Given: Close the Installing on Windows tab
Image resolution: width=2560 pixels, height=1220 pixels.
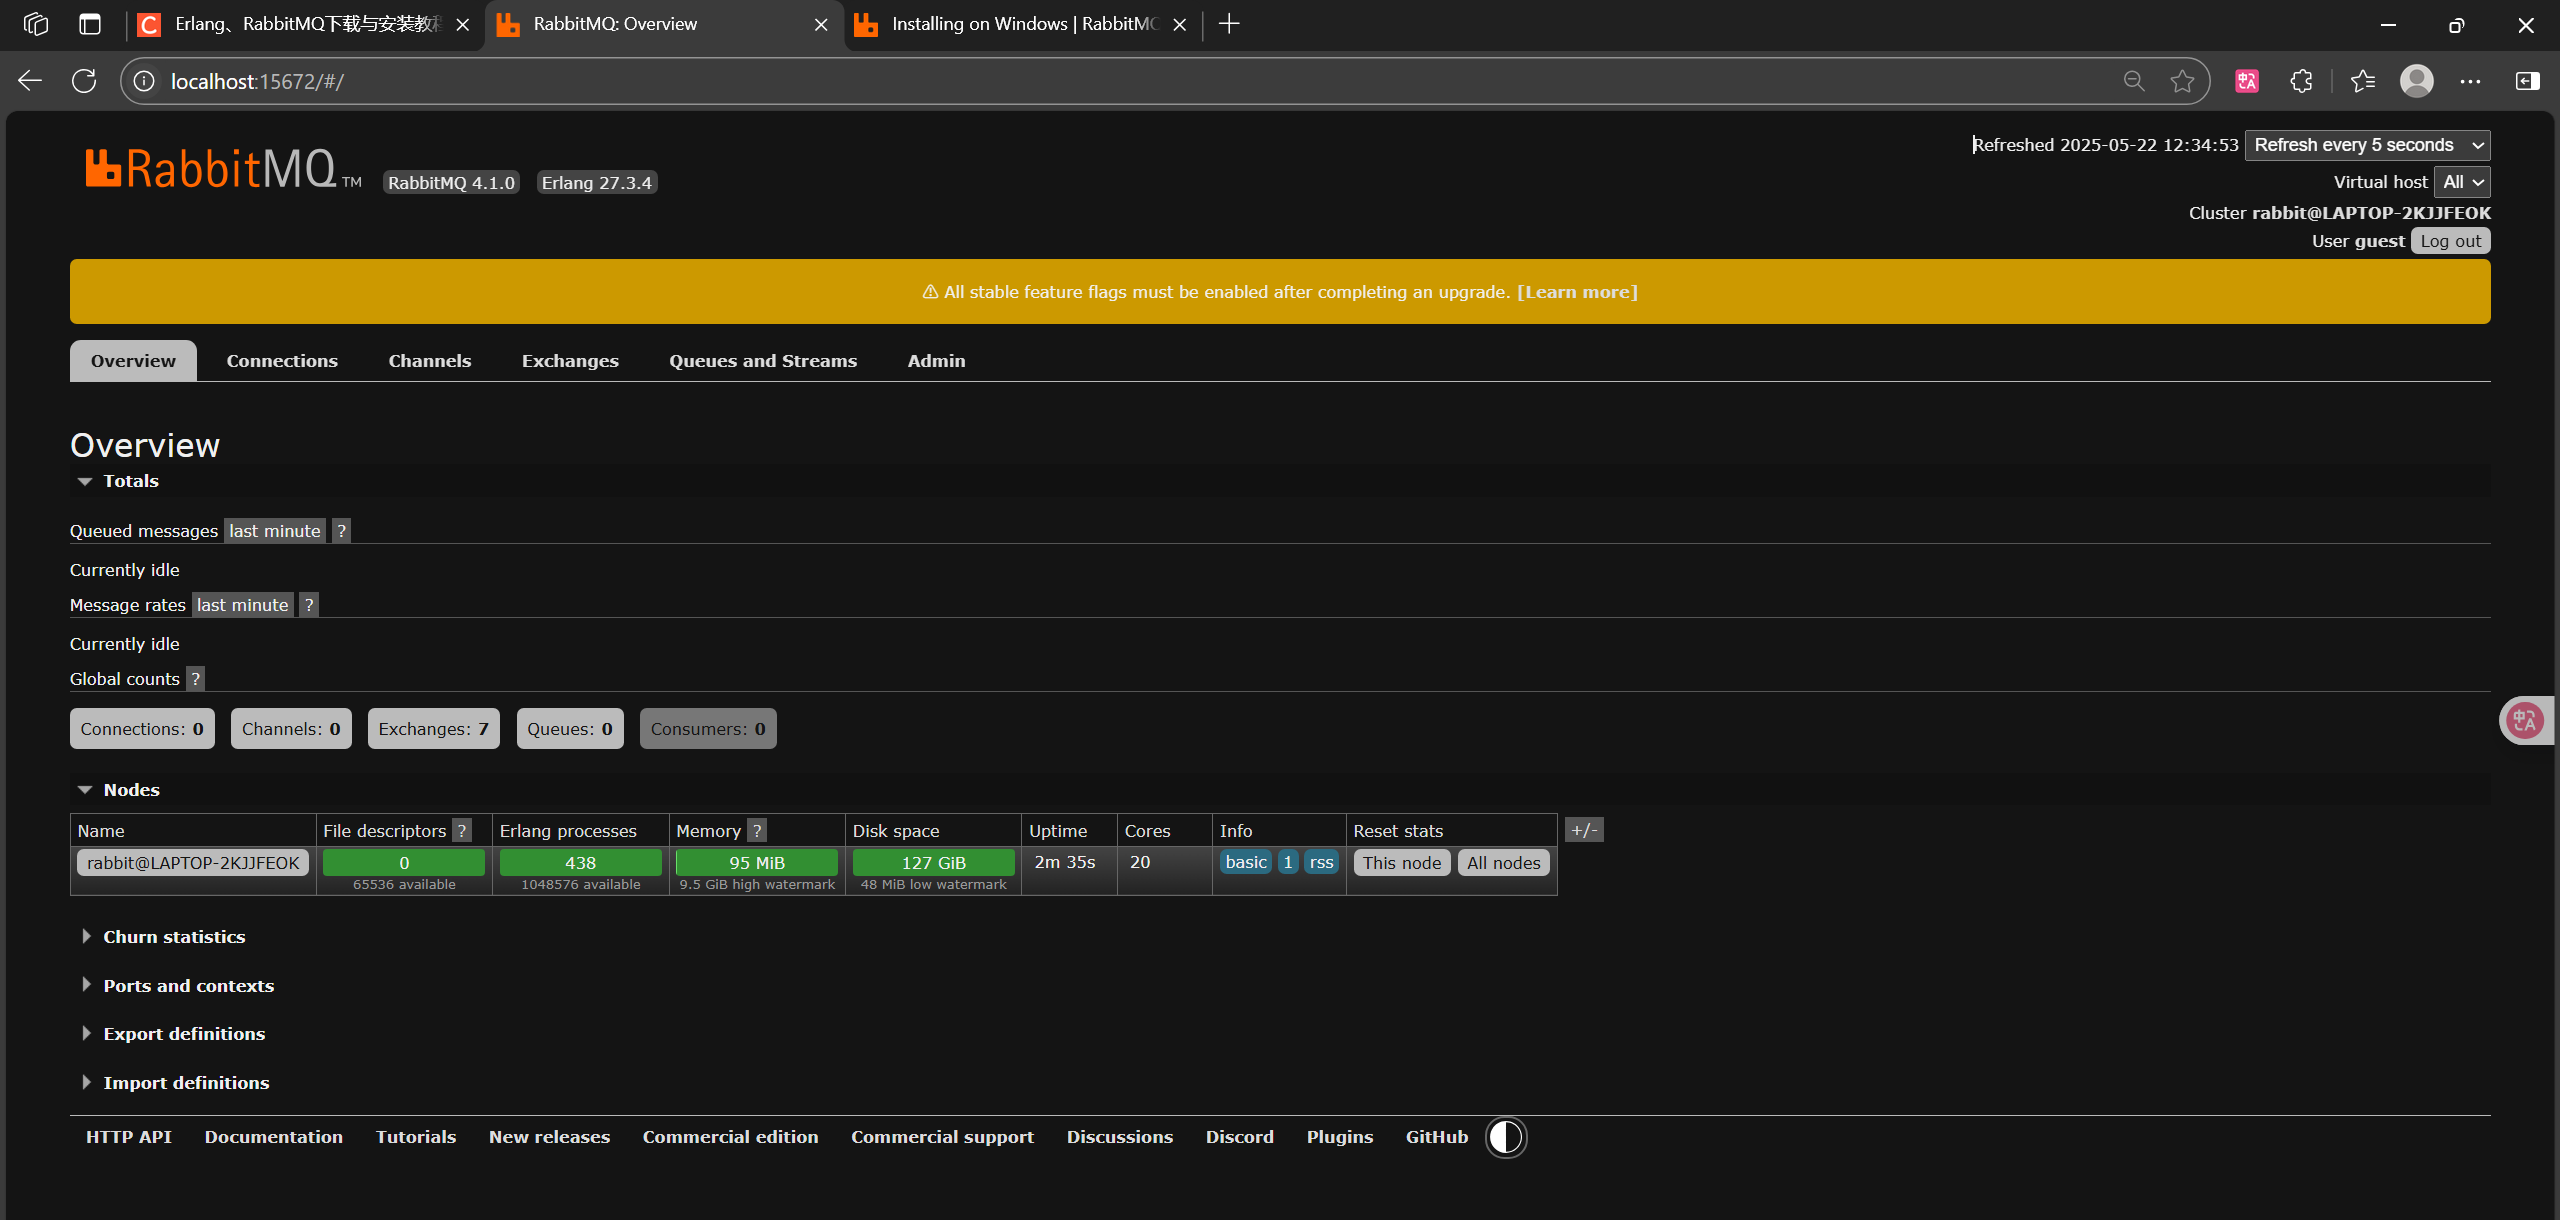Looking at the screenshot, I should [1180, 25].
